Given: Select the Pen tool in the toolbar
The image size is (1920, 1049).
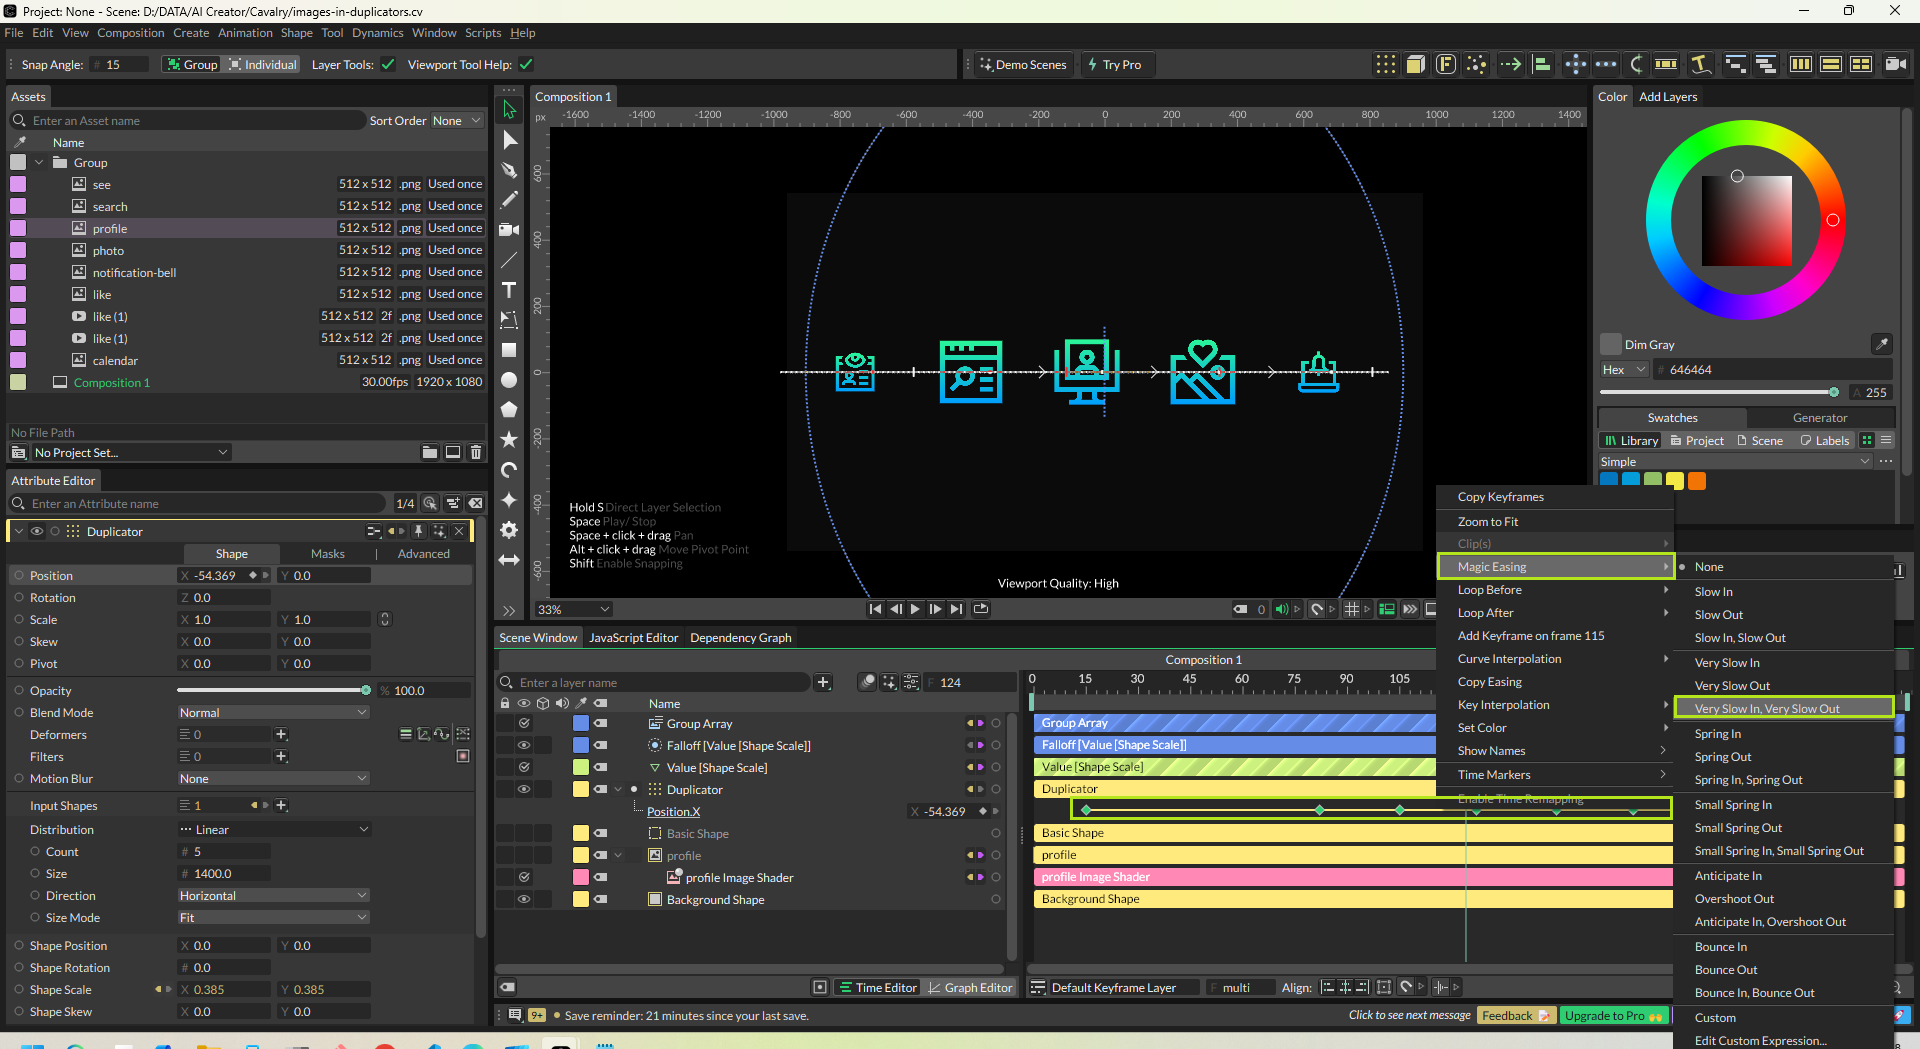Looking at the screenshot, I should (x=509, y=170).
